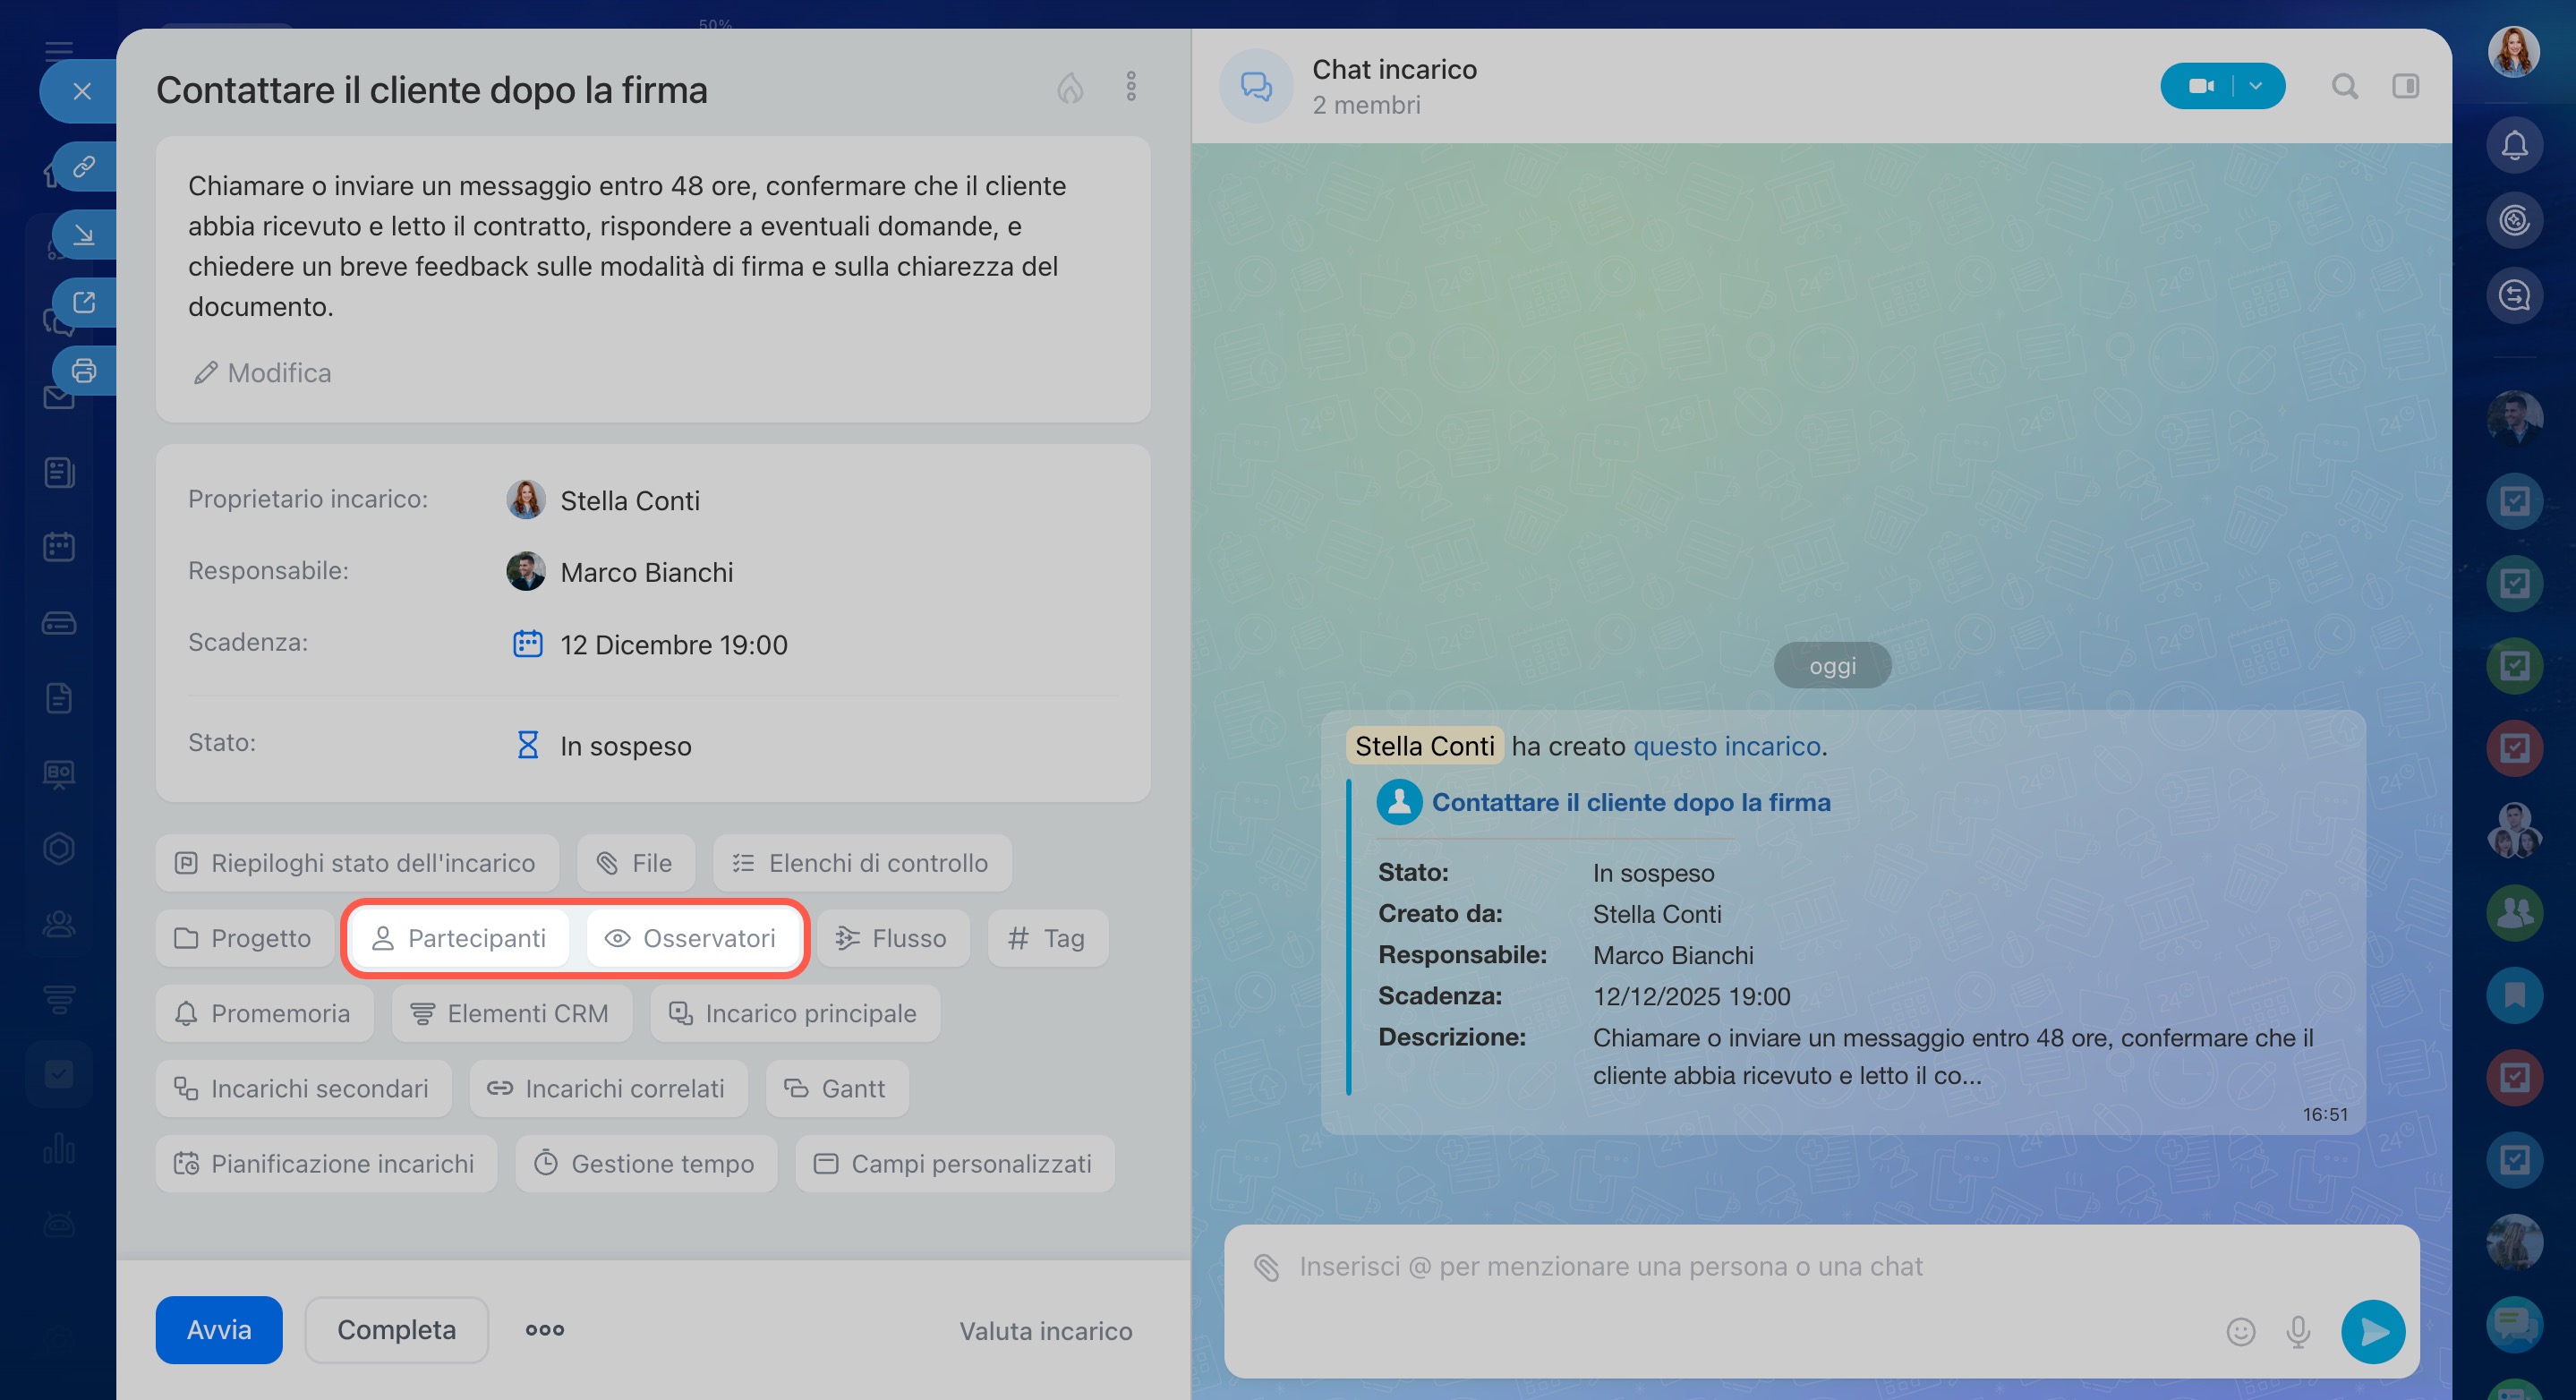Search within the task chat
2576x1400 pixels.
click(x=2344, y=87)
